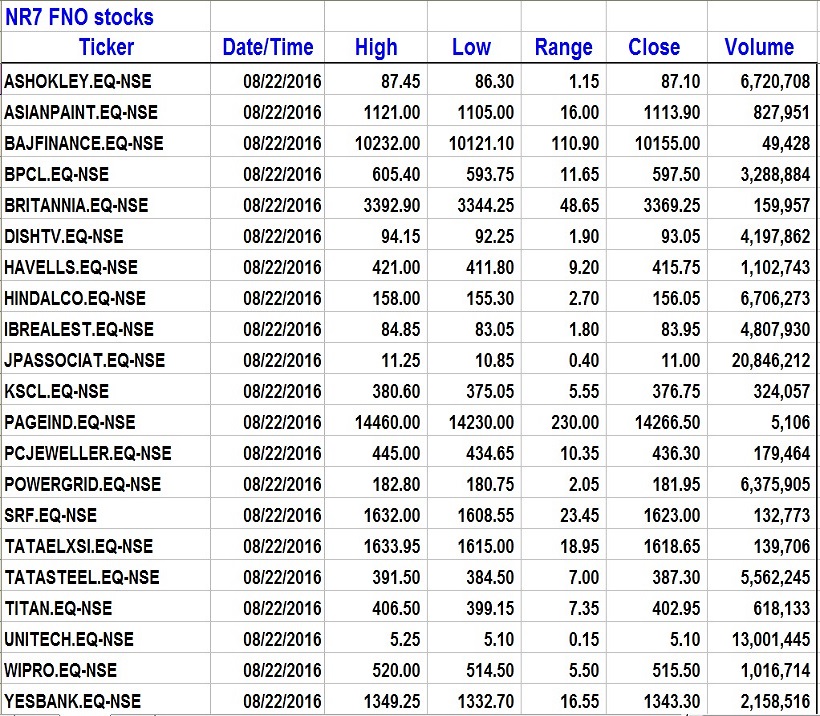Click the High column header

376,47
